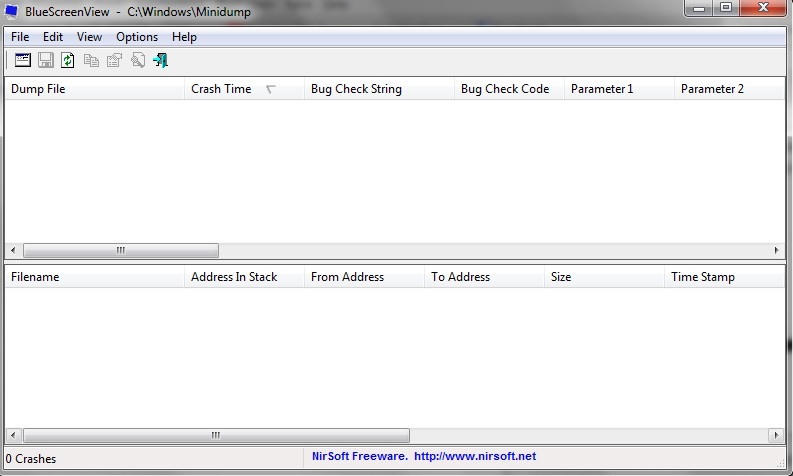This screenshot has width=793, height=476.
Task: Click the '0 Crashes' status bar text
Action: pyautogui.click(x=31, y=459)
